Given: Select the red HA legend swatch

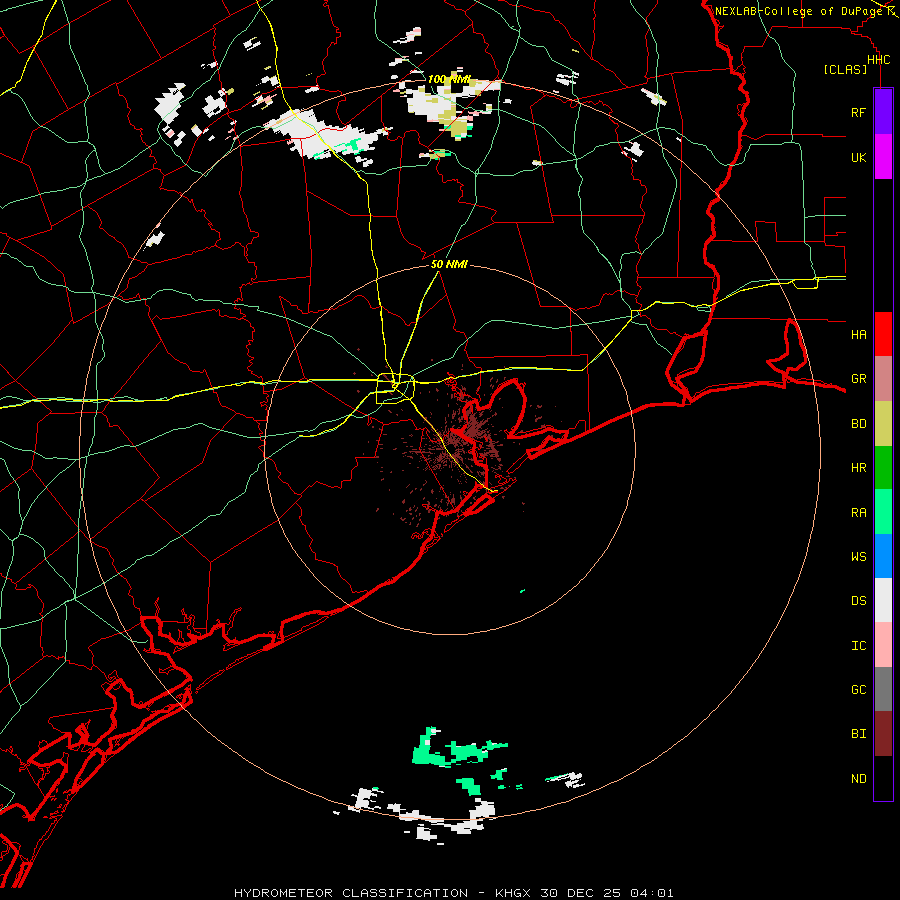Looking at the screenshot, I should coord(883,334).
